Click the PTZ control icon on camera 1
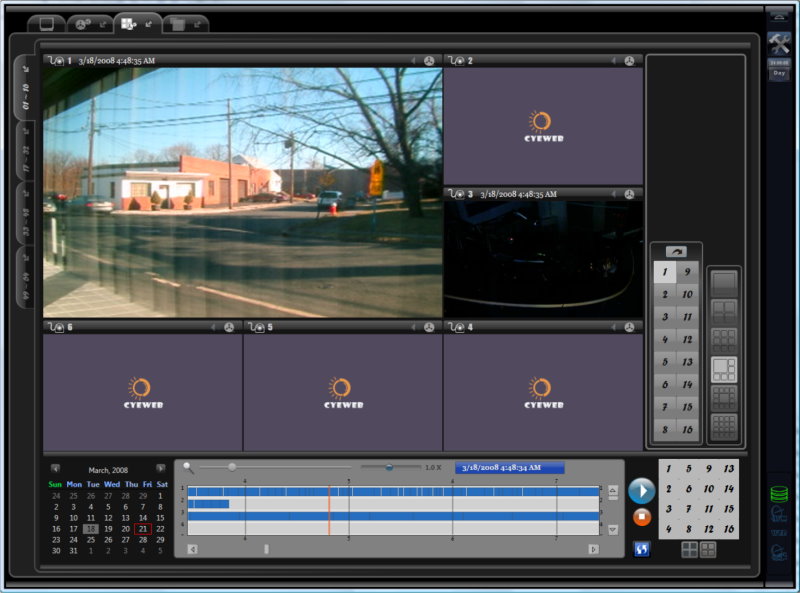Viewport: 800px width, 593px height. (x=429, y=61)
